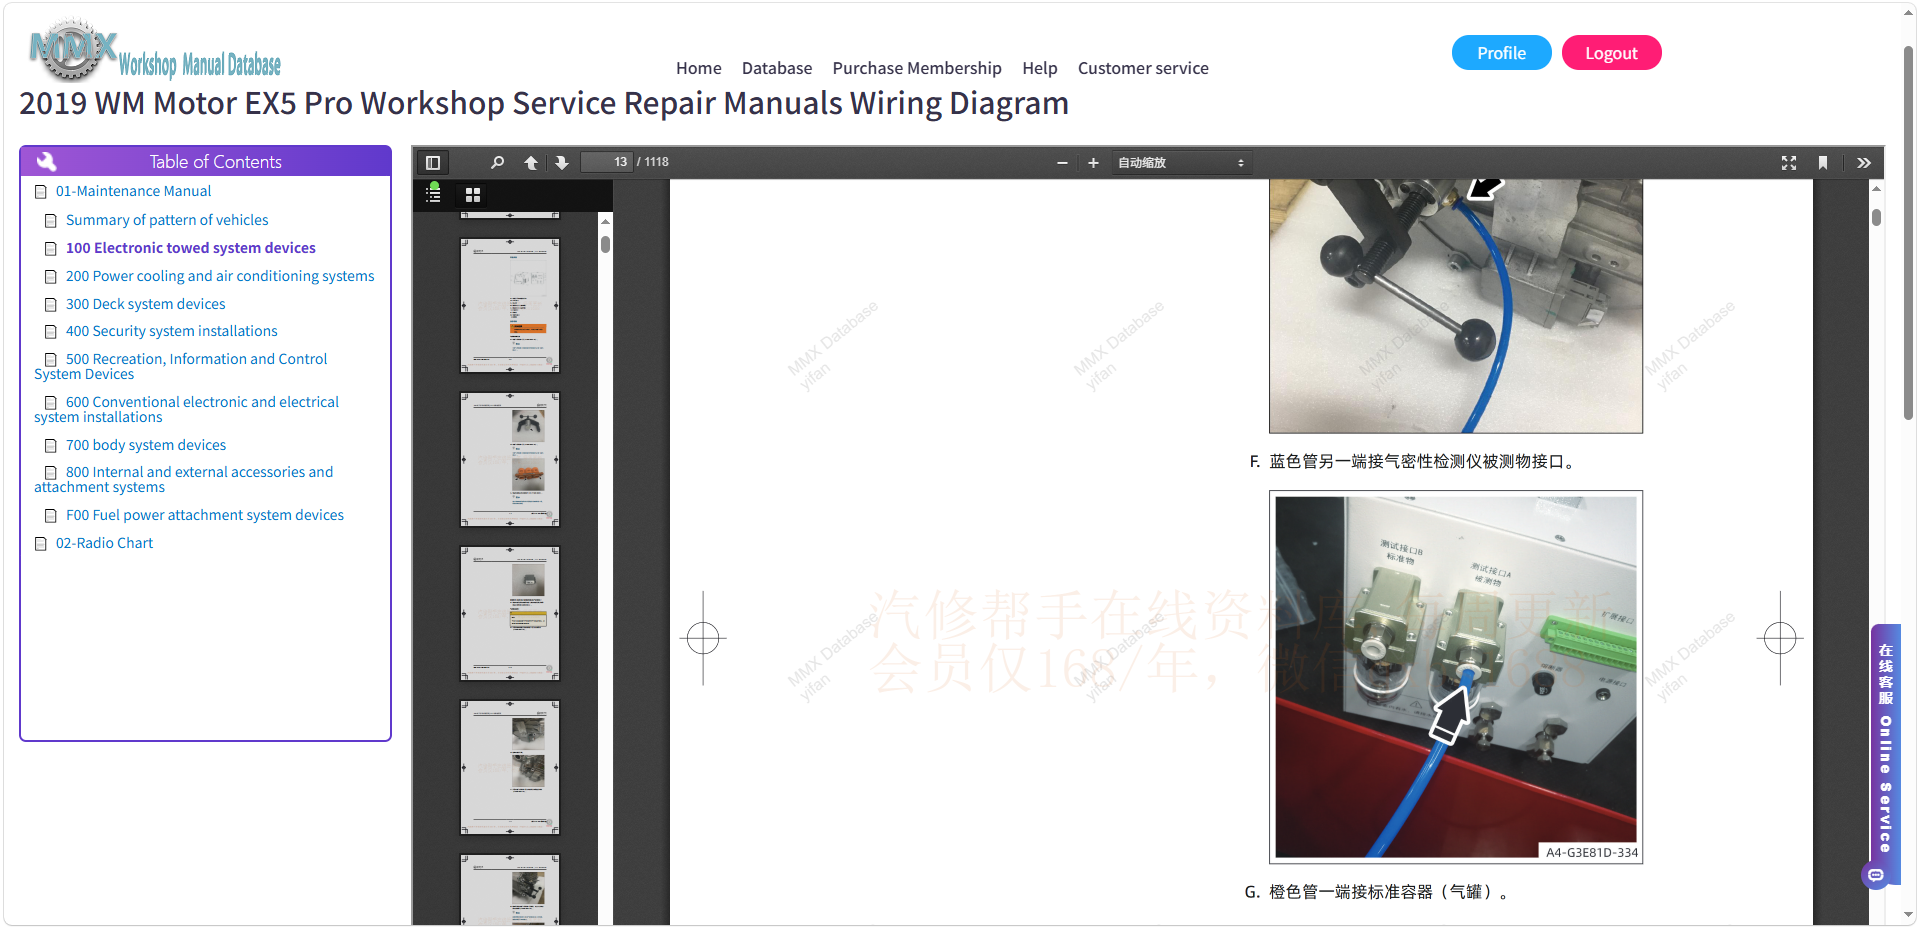Click the Table of Contents header title
The width and height of the screenshot is (1917, 929).
point(215,161)
